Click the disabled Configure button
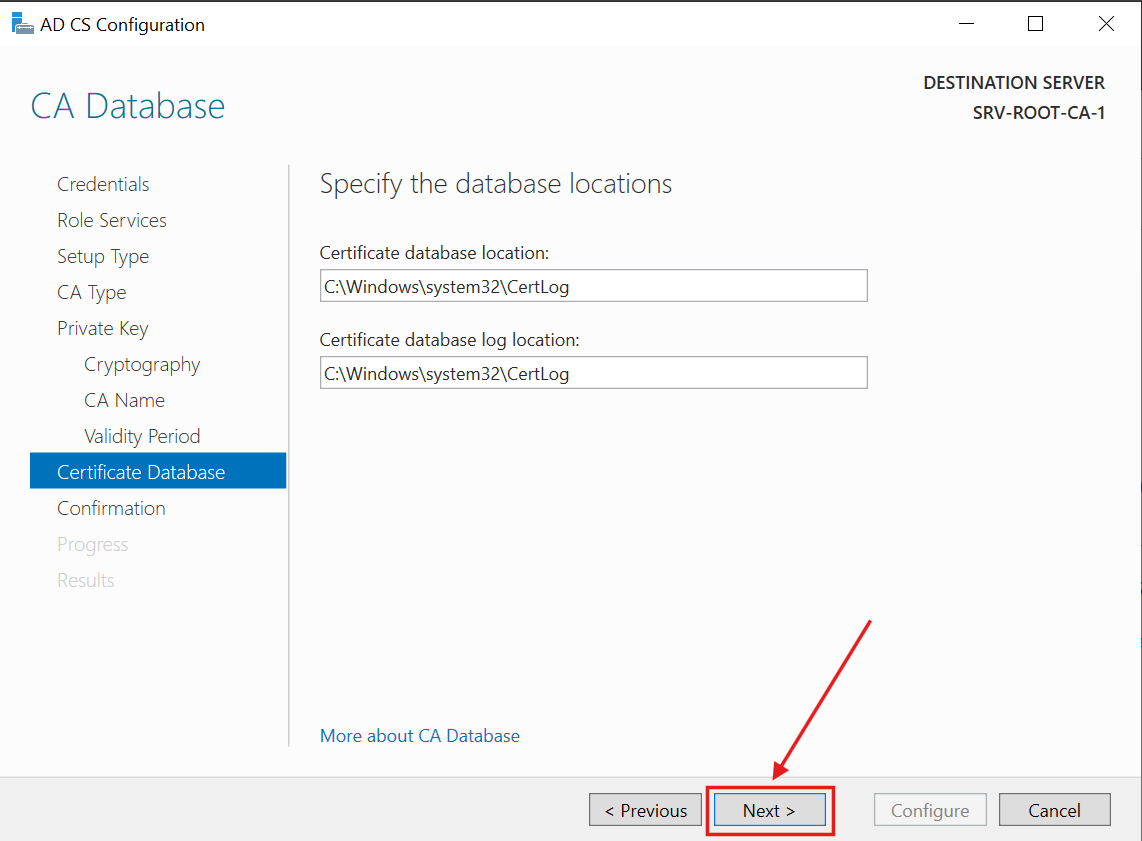The image size is (1142, 841). point(930,809)
